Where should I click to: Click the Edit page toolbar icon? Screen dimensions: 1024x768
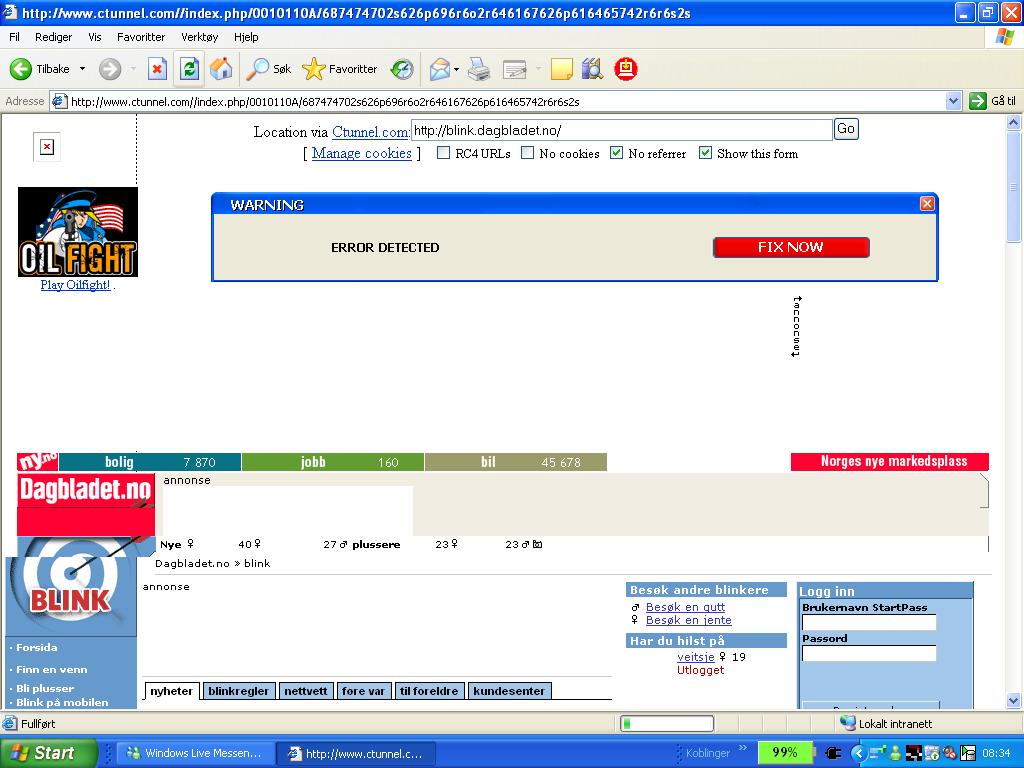[x=515, y=69]
